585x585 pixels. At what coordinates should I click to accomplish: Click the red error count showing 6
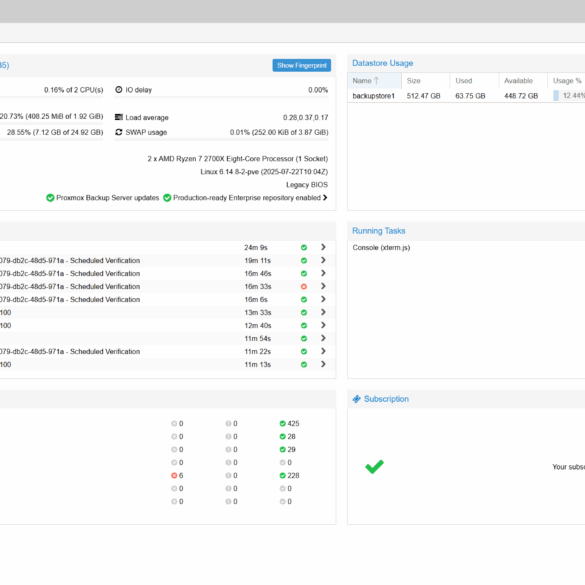[177, 475]
